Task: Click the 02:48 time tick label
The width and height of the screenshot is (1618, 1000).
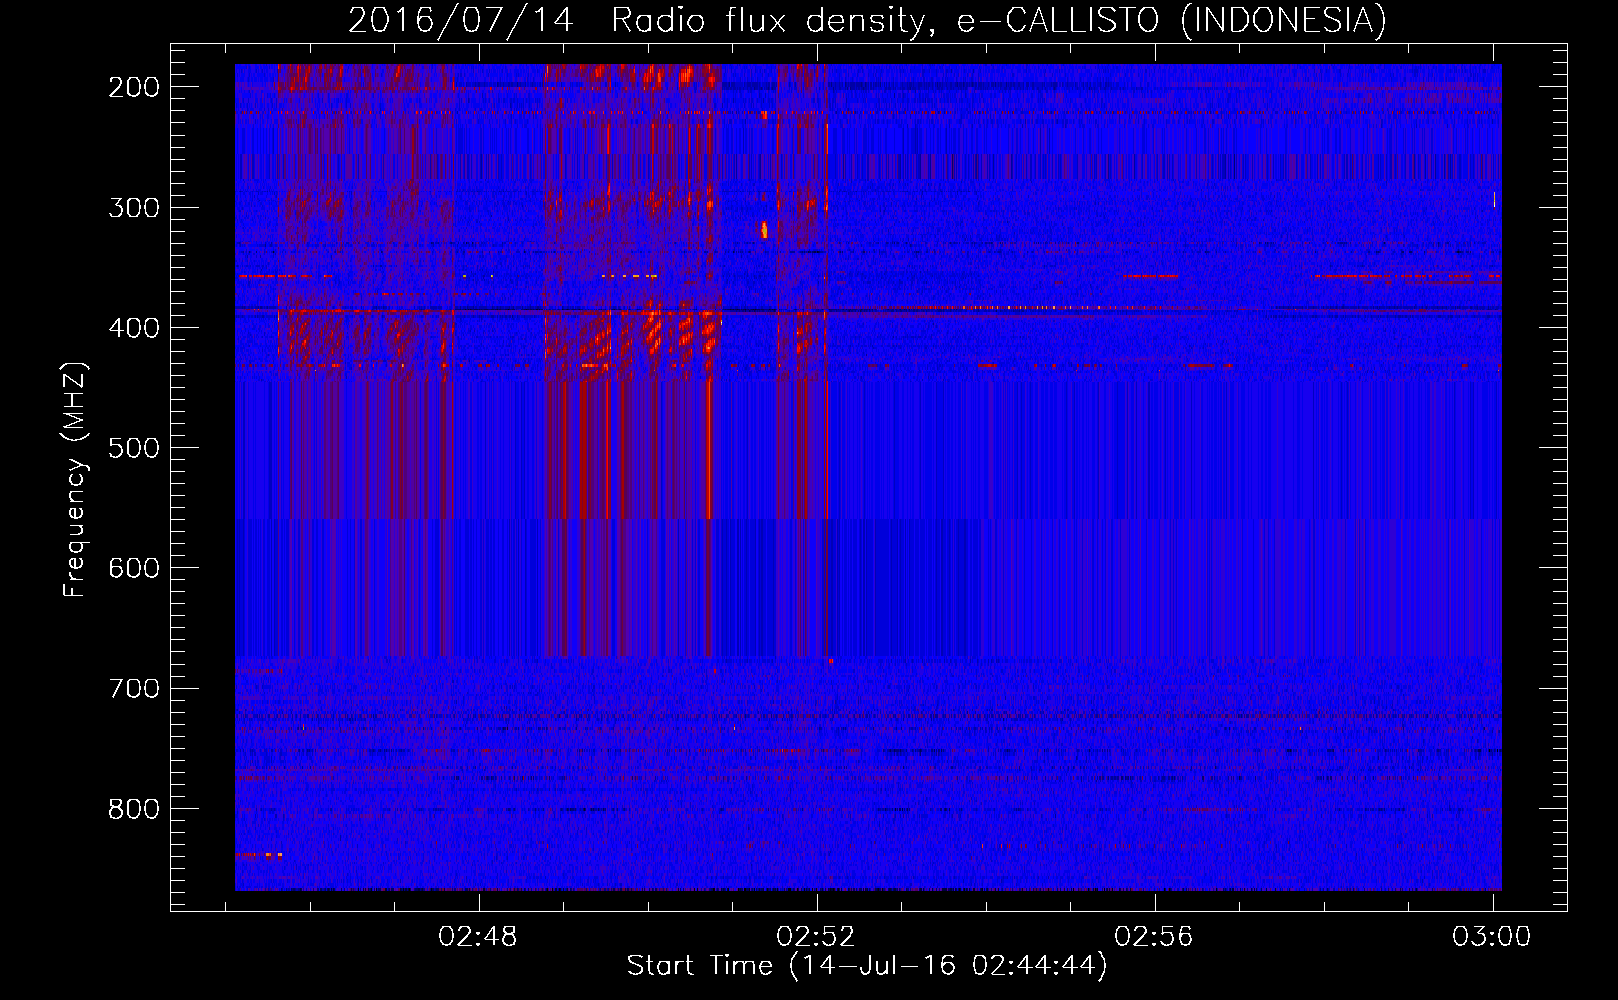Action: (x=478, y=937)
